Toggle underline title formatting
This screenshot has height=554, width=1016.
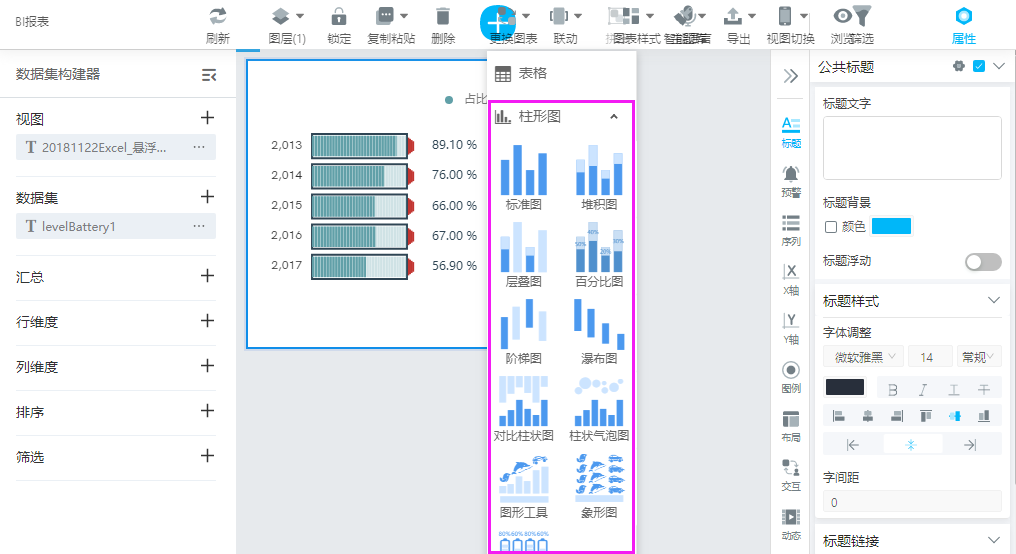954,389
